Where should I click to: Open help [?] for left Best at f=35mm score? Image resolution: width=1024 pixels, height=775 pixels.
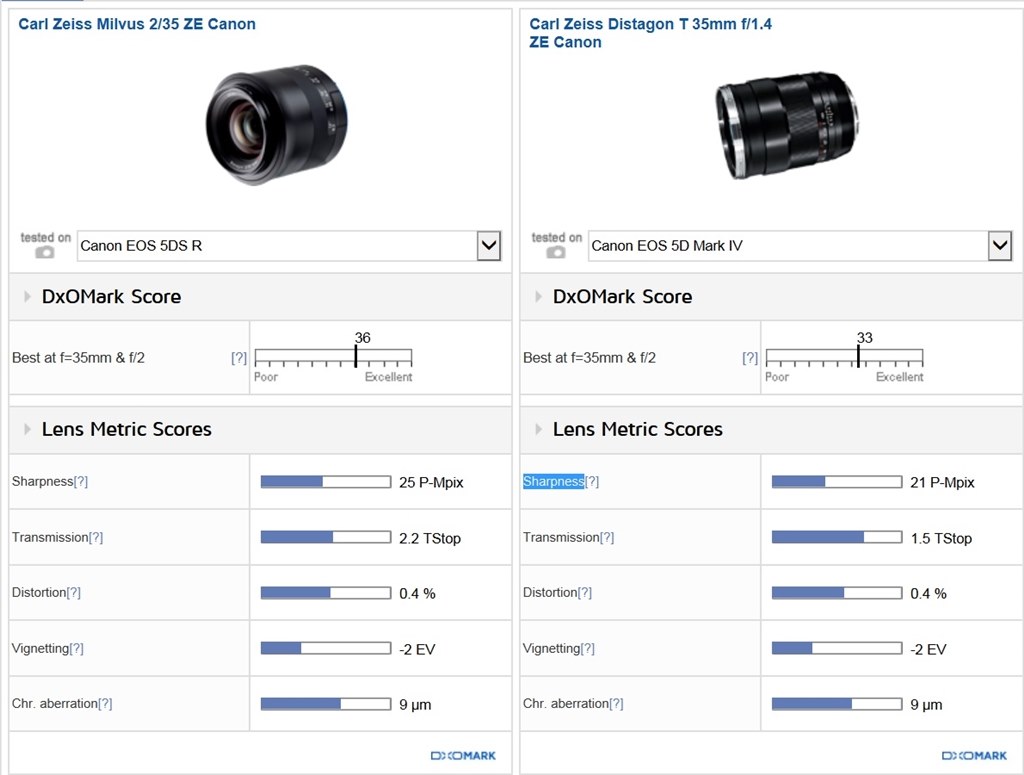(239, 358)
